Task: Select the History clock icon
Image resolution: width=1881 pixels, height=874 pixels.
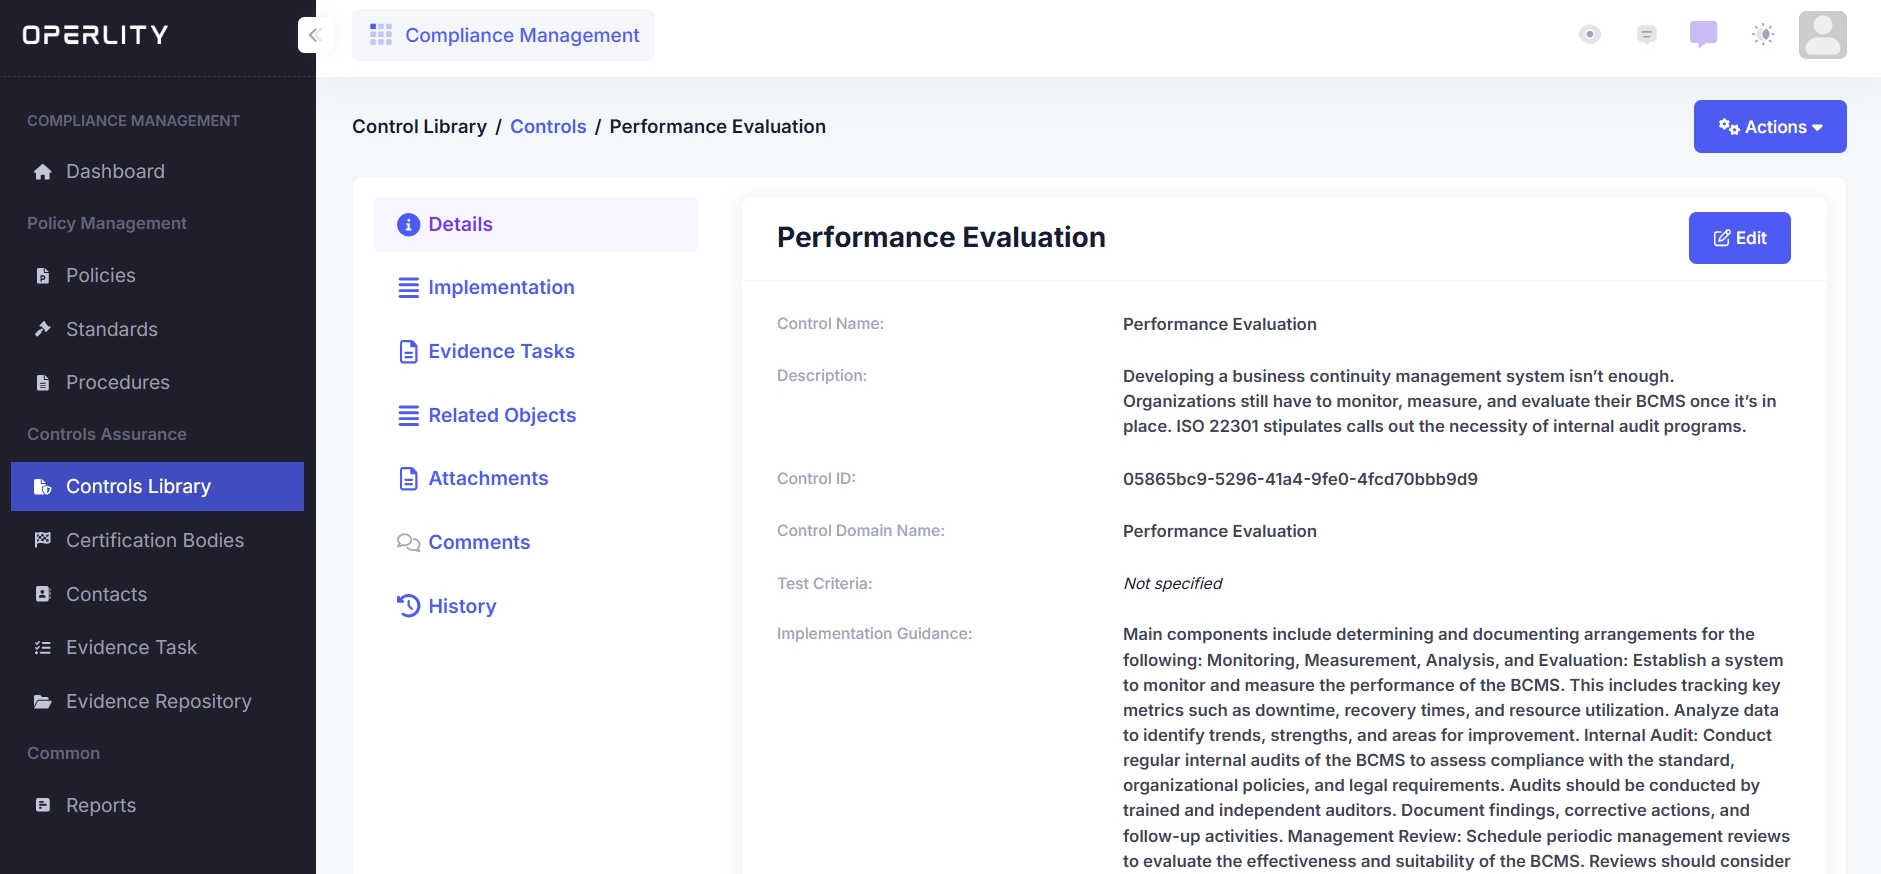Action: coord(408,606)
